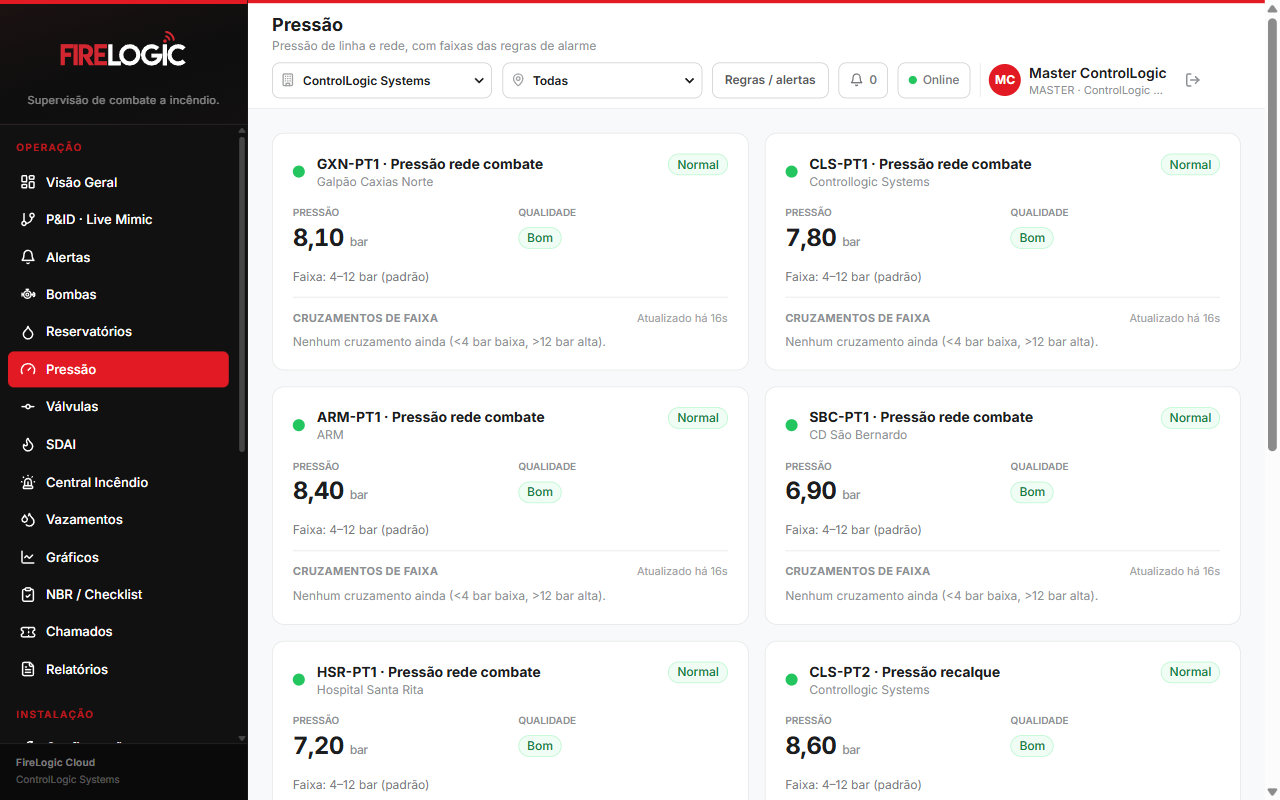Click the sidebar scroll down arrow
The image size is (1280, 800).
click(241, 738)
